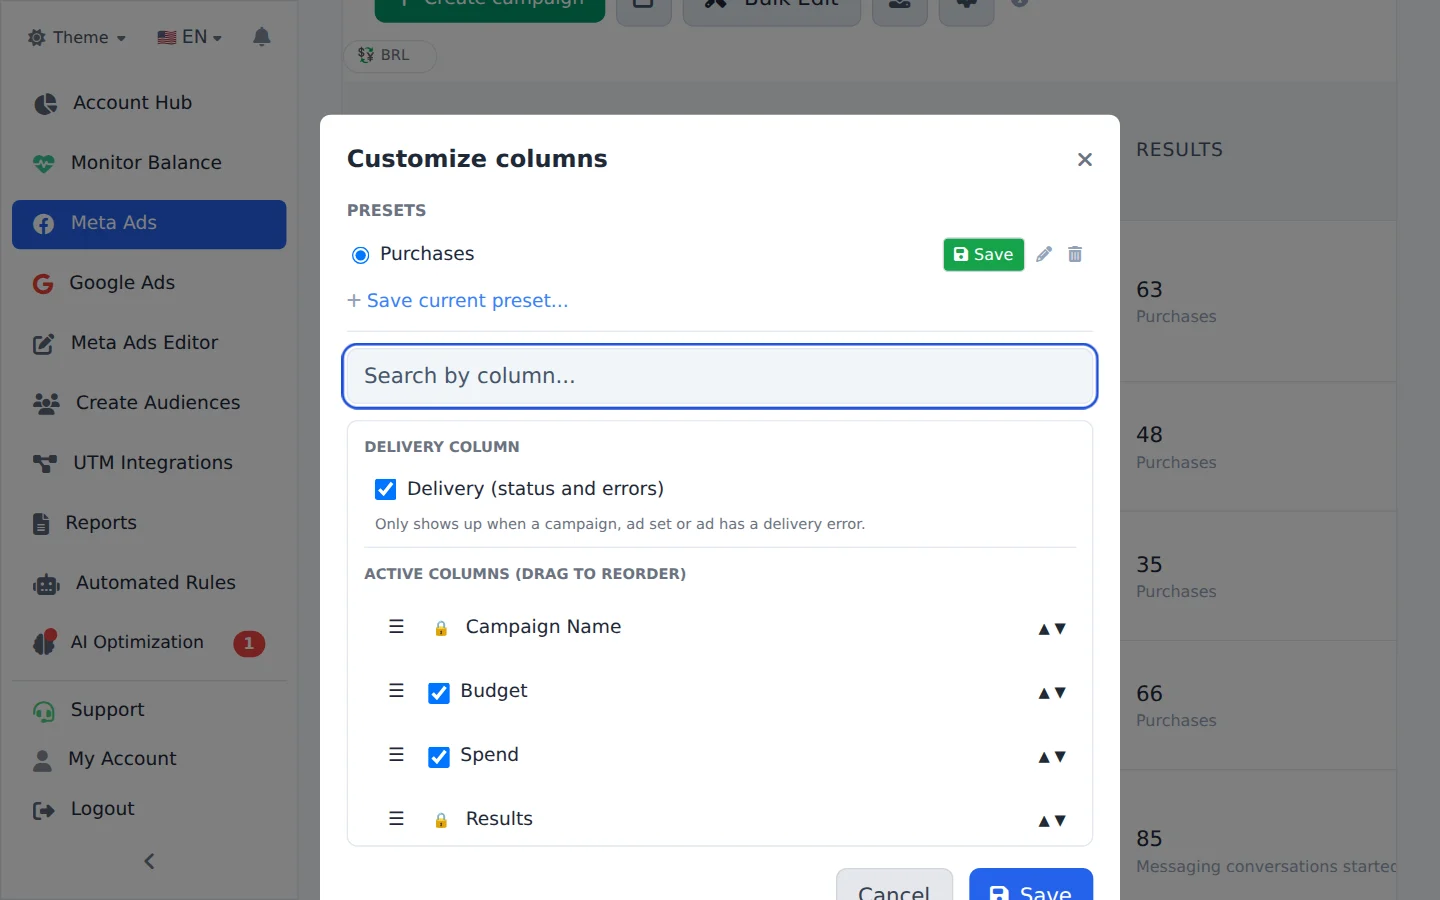
Task: Click the Reports document icon
Action: point(41,524)
